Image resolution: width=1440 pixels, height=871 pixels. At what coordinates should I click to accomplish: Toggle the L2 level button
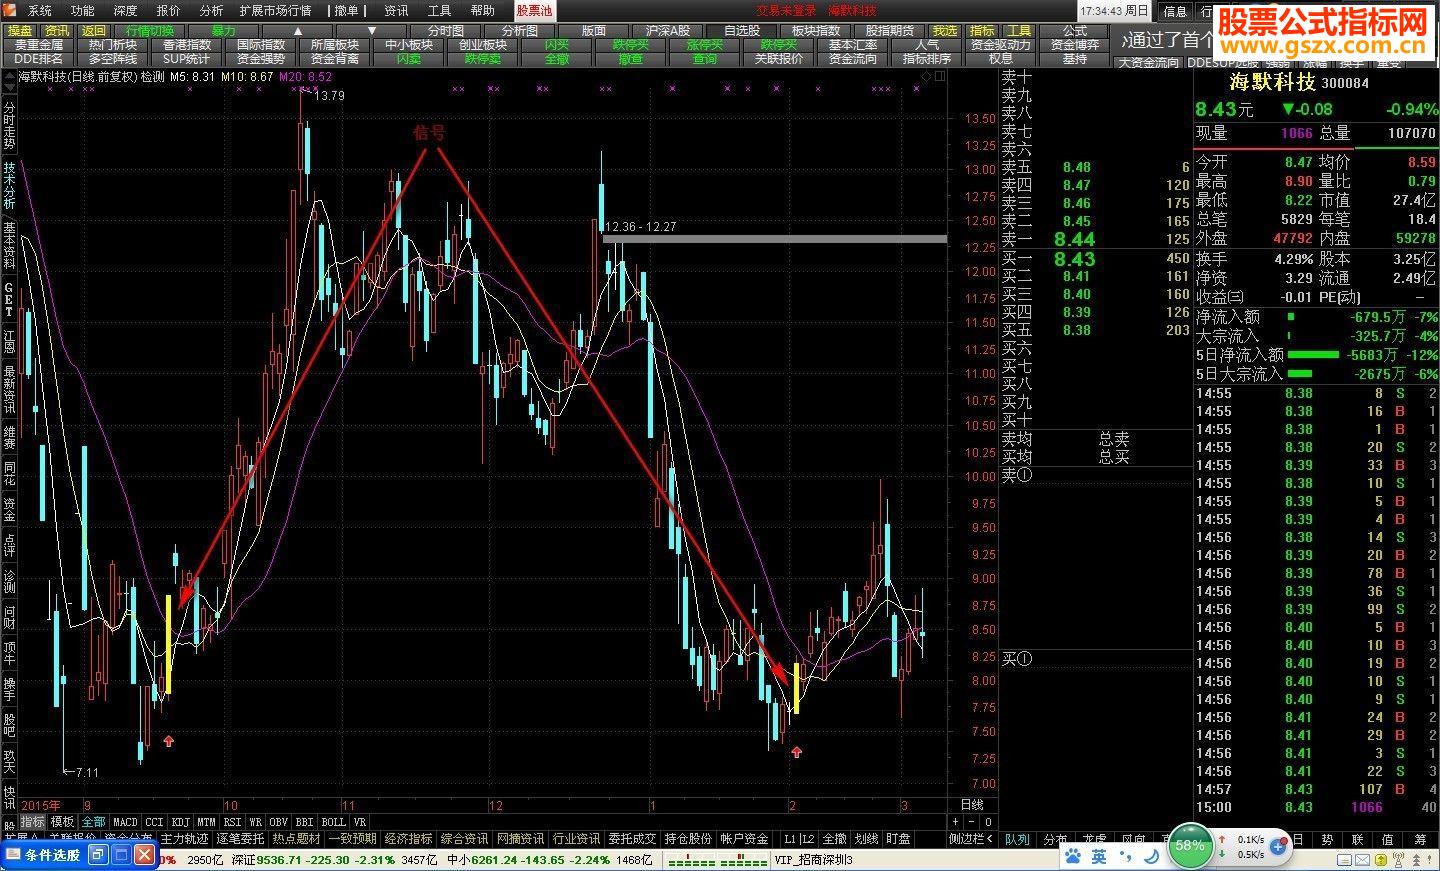point(808,839)
